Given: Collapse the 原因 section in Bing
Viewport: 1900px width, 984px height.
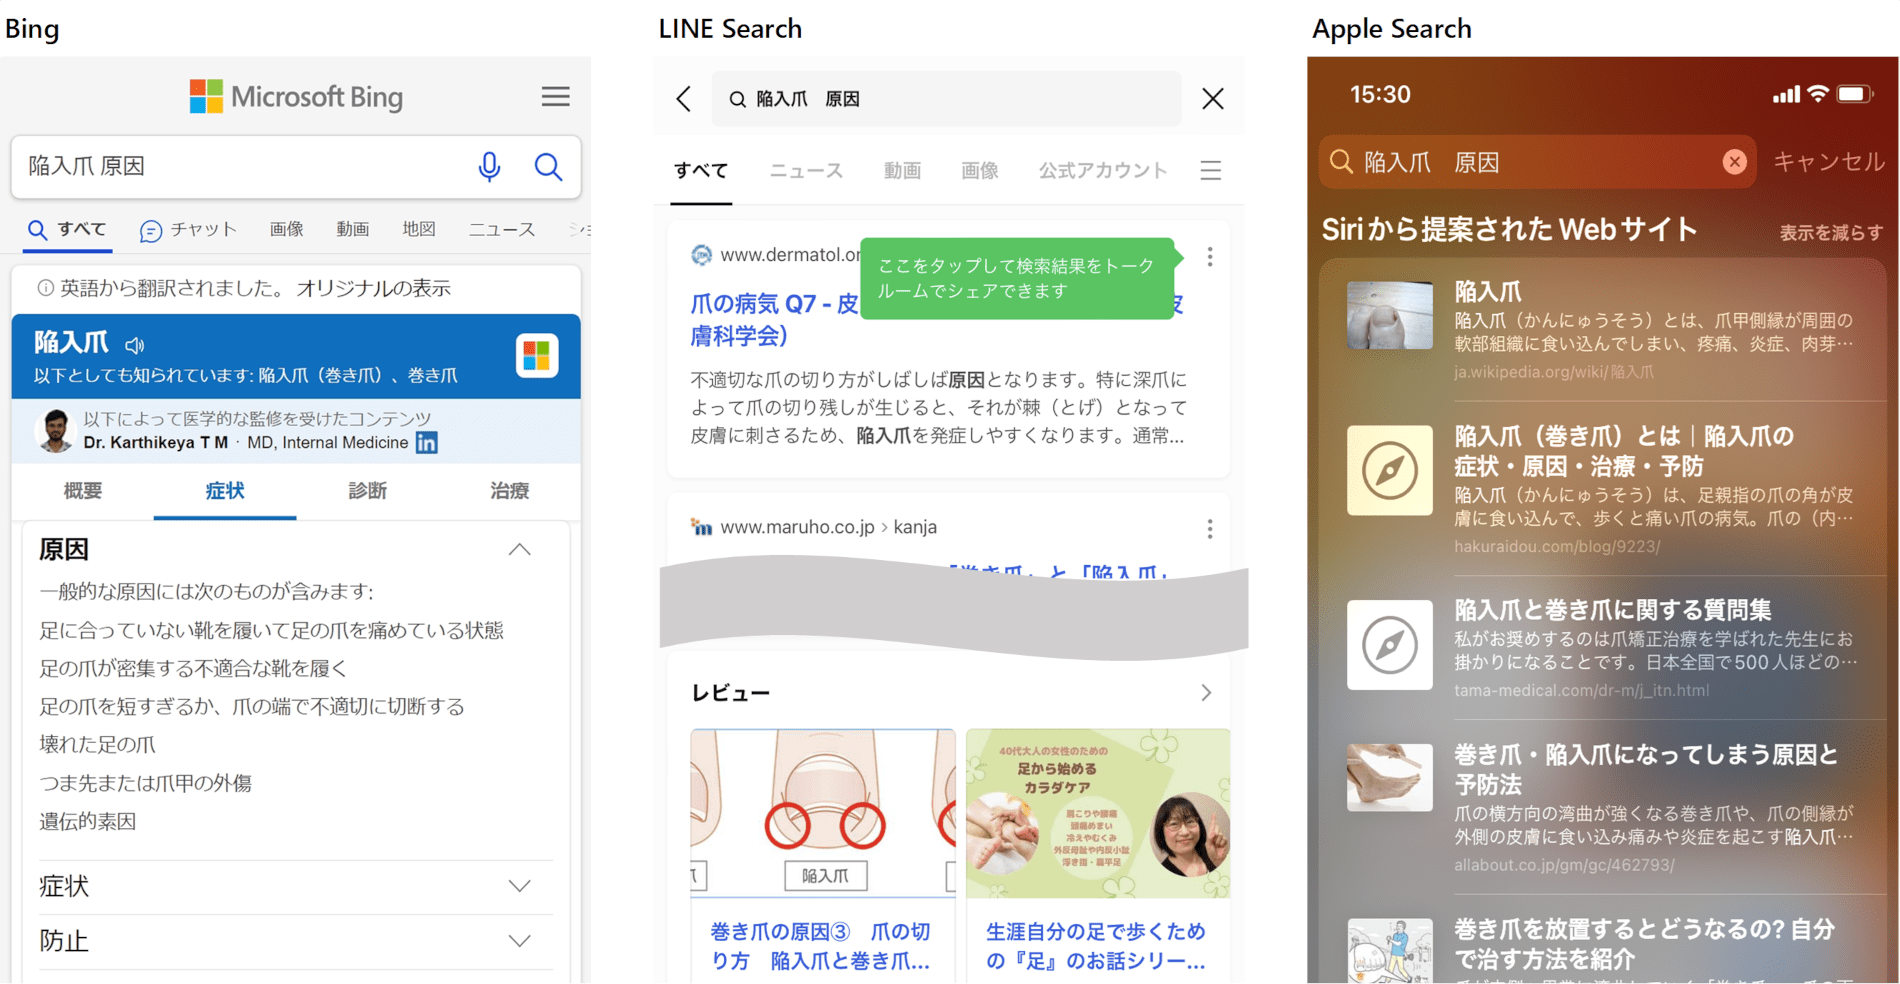Looking at the screenshot, I should click(x=519, y=550).
